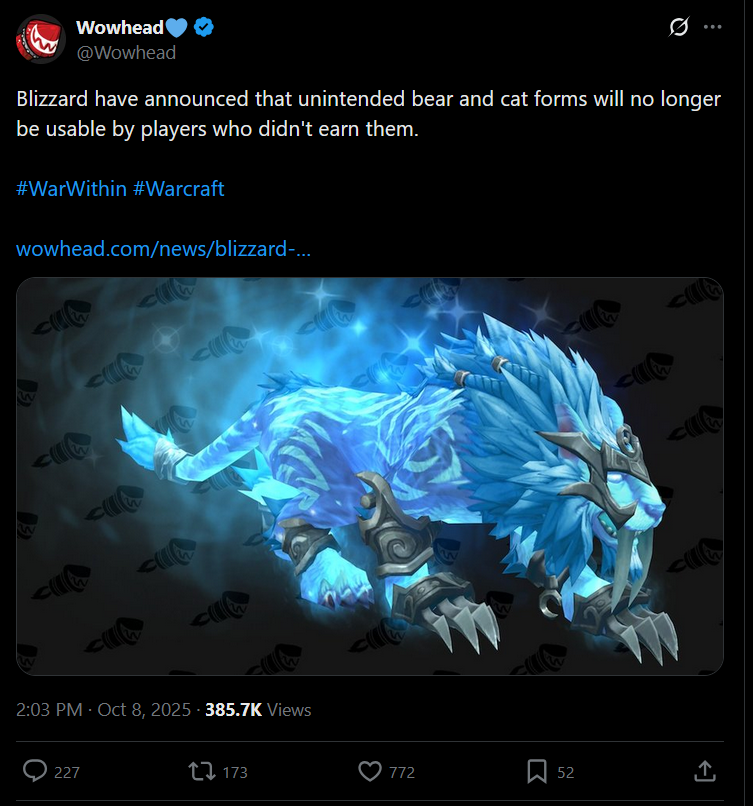Click the blue verified checkmark badge

pyautogui.click(x=204, y=27)
